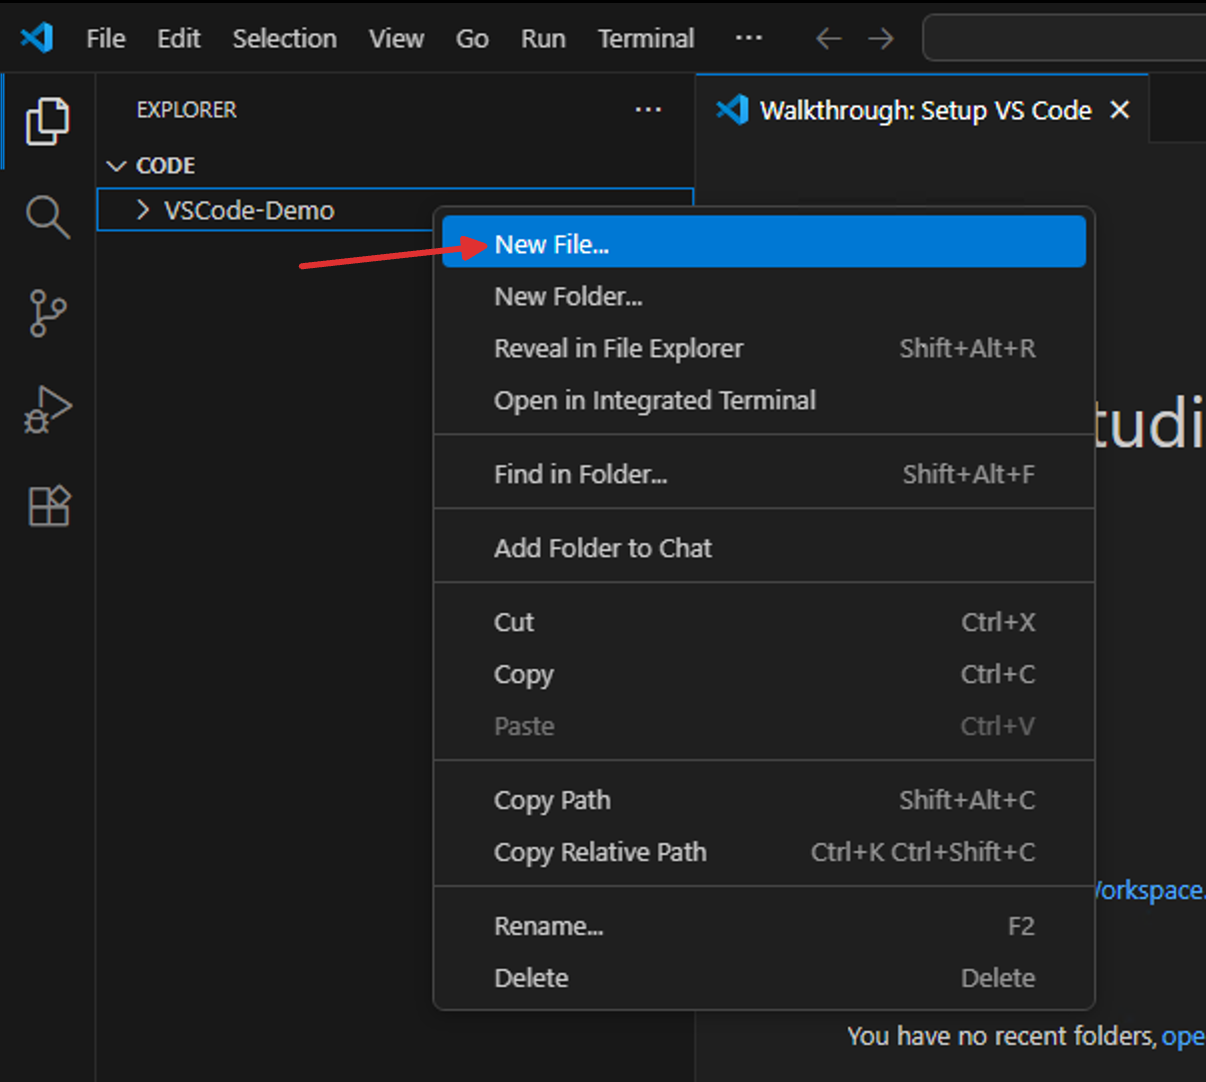Open the Explorer view in activity bar
This screenshot has width=1206, height=1082.
coord(47,121)
